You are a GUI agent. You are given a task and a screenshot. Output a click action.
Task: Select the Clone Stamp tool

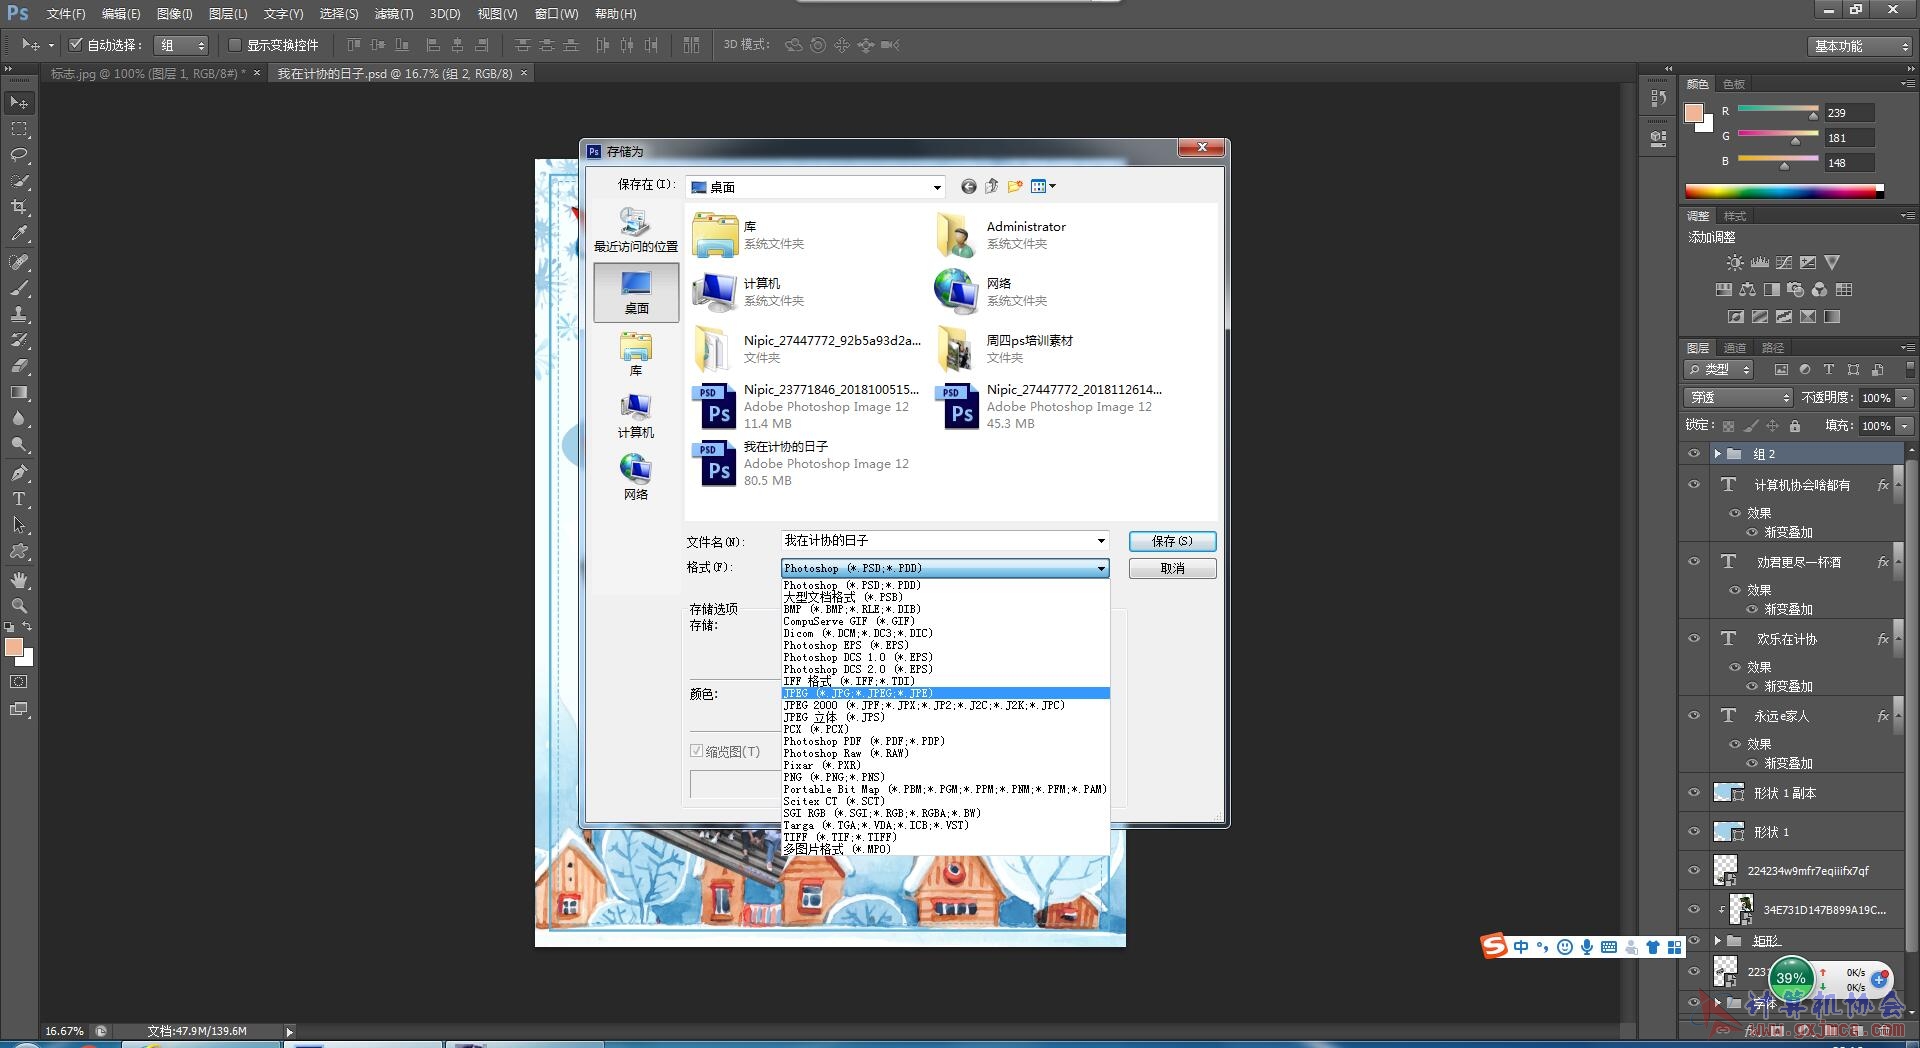point(19,314)
